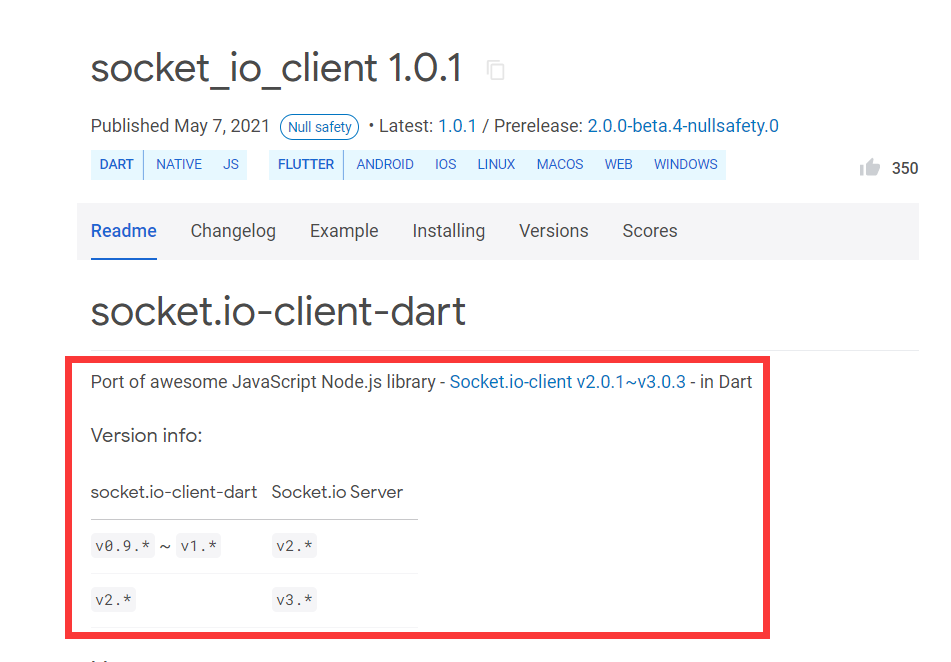
Task: Go to the Installing tab
Action: (449, 231)
